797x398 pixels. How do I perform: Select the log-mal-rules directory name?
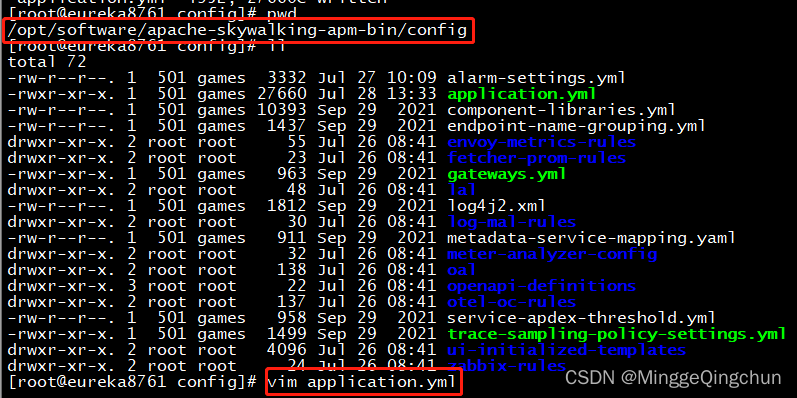pyautogui.click(x=511, y=222)
